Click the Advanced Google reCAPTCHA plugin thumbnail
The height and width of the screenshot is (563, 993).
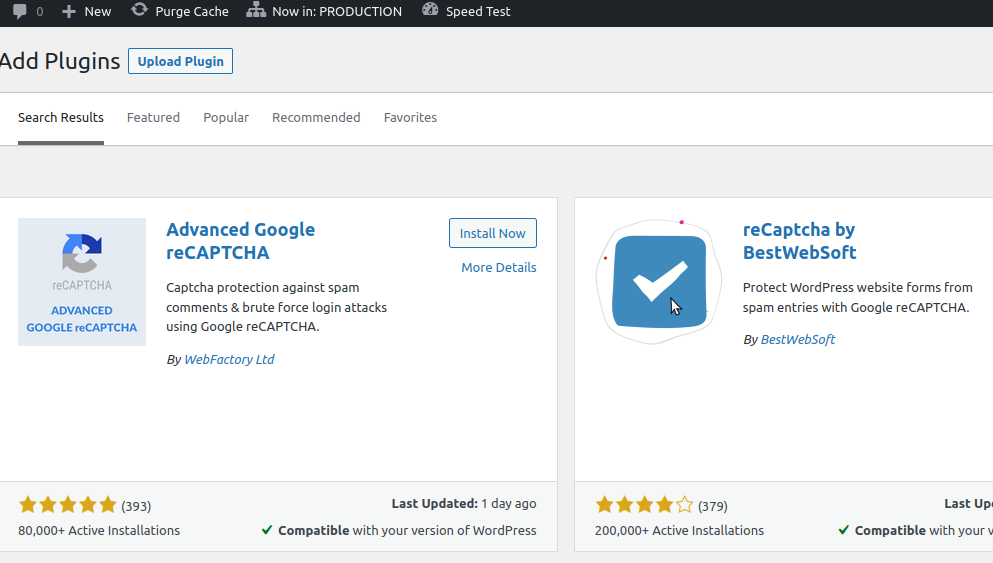82,282
